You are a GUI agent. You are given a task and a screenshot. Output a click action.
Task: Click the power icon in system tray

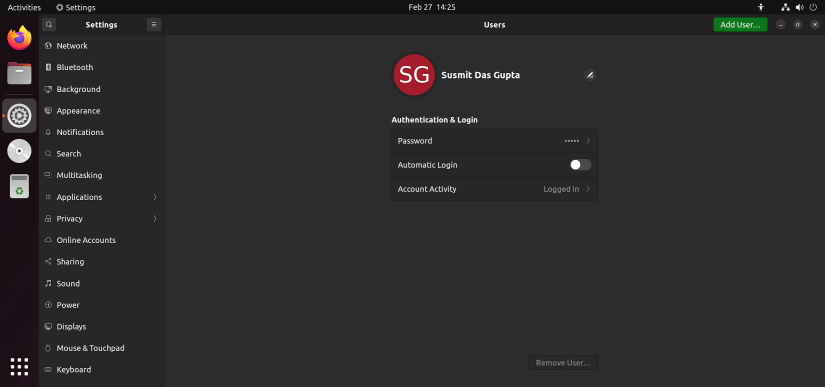pyautogui.click(x=814, y=7)
